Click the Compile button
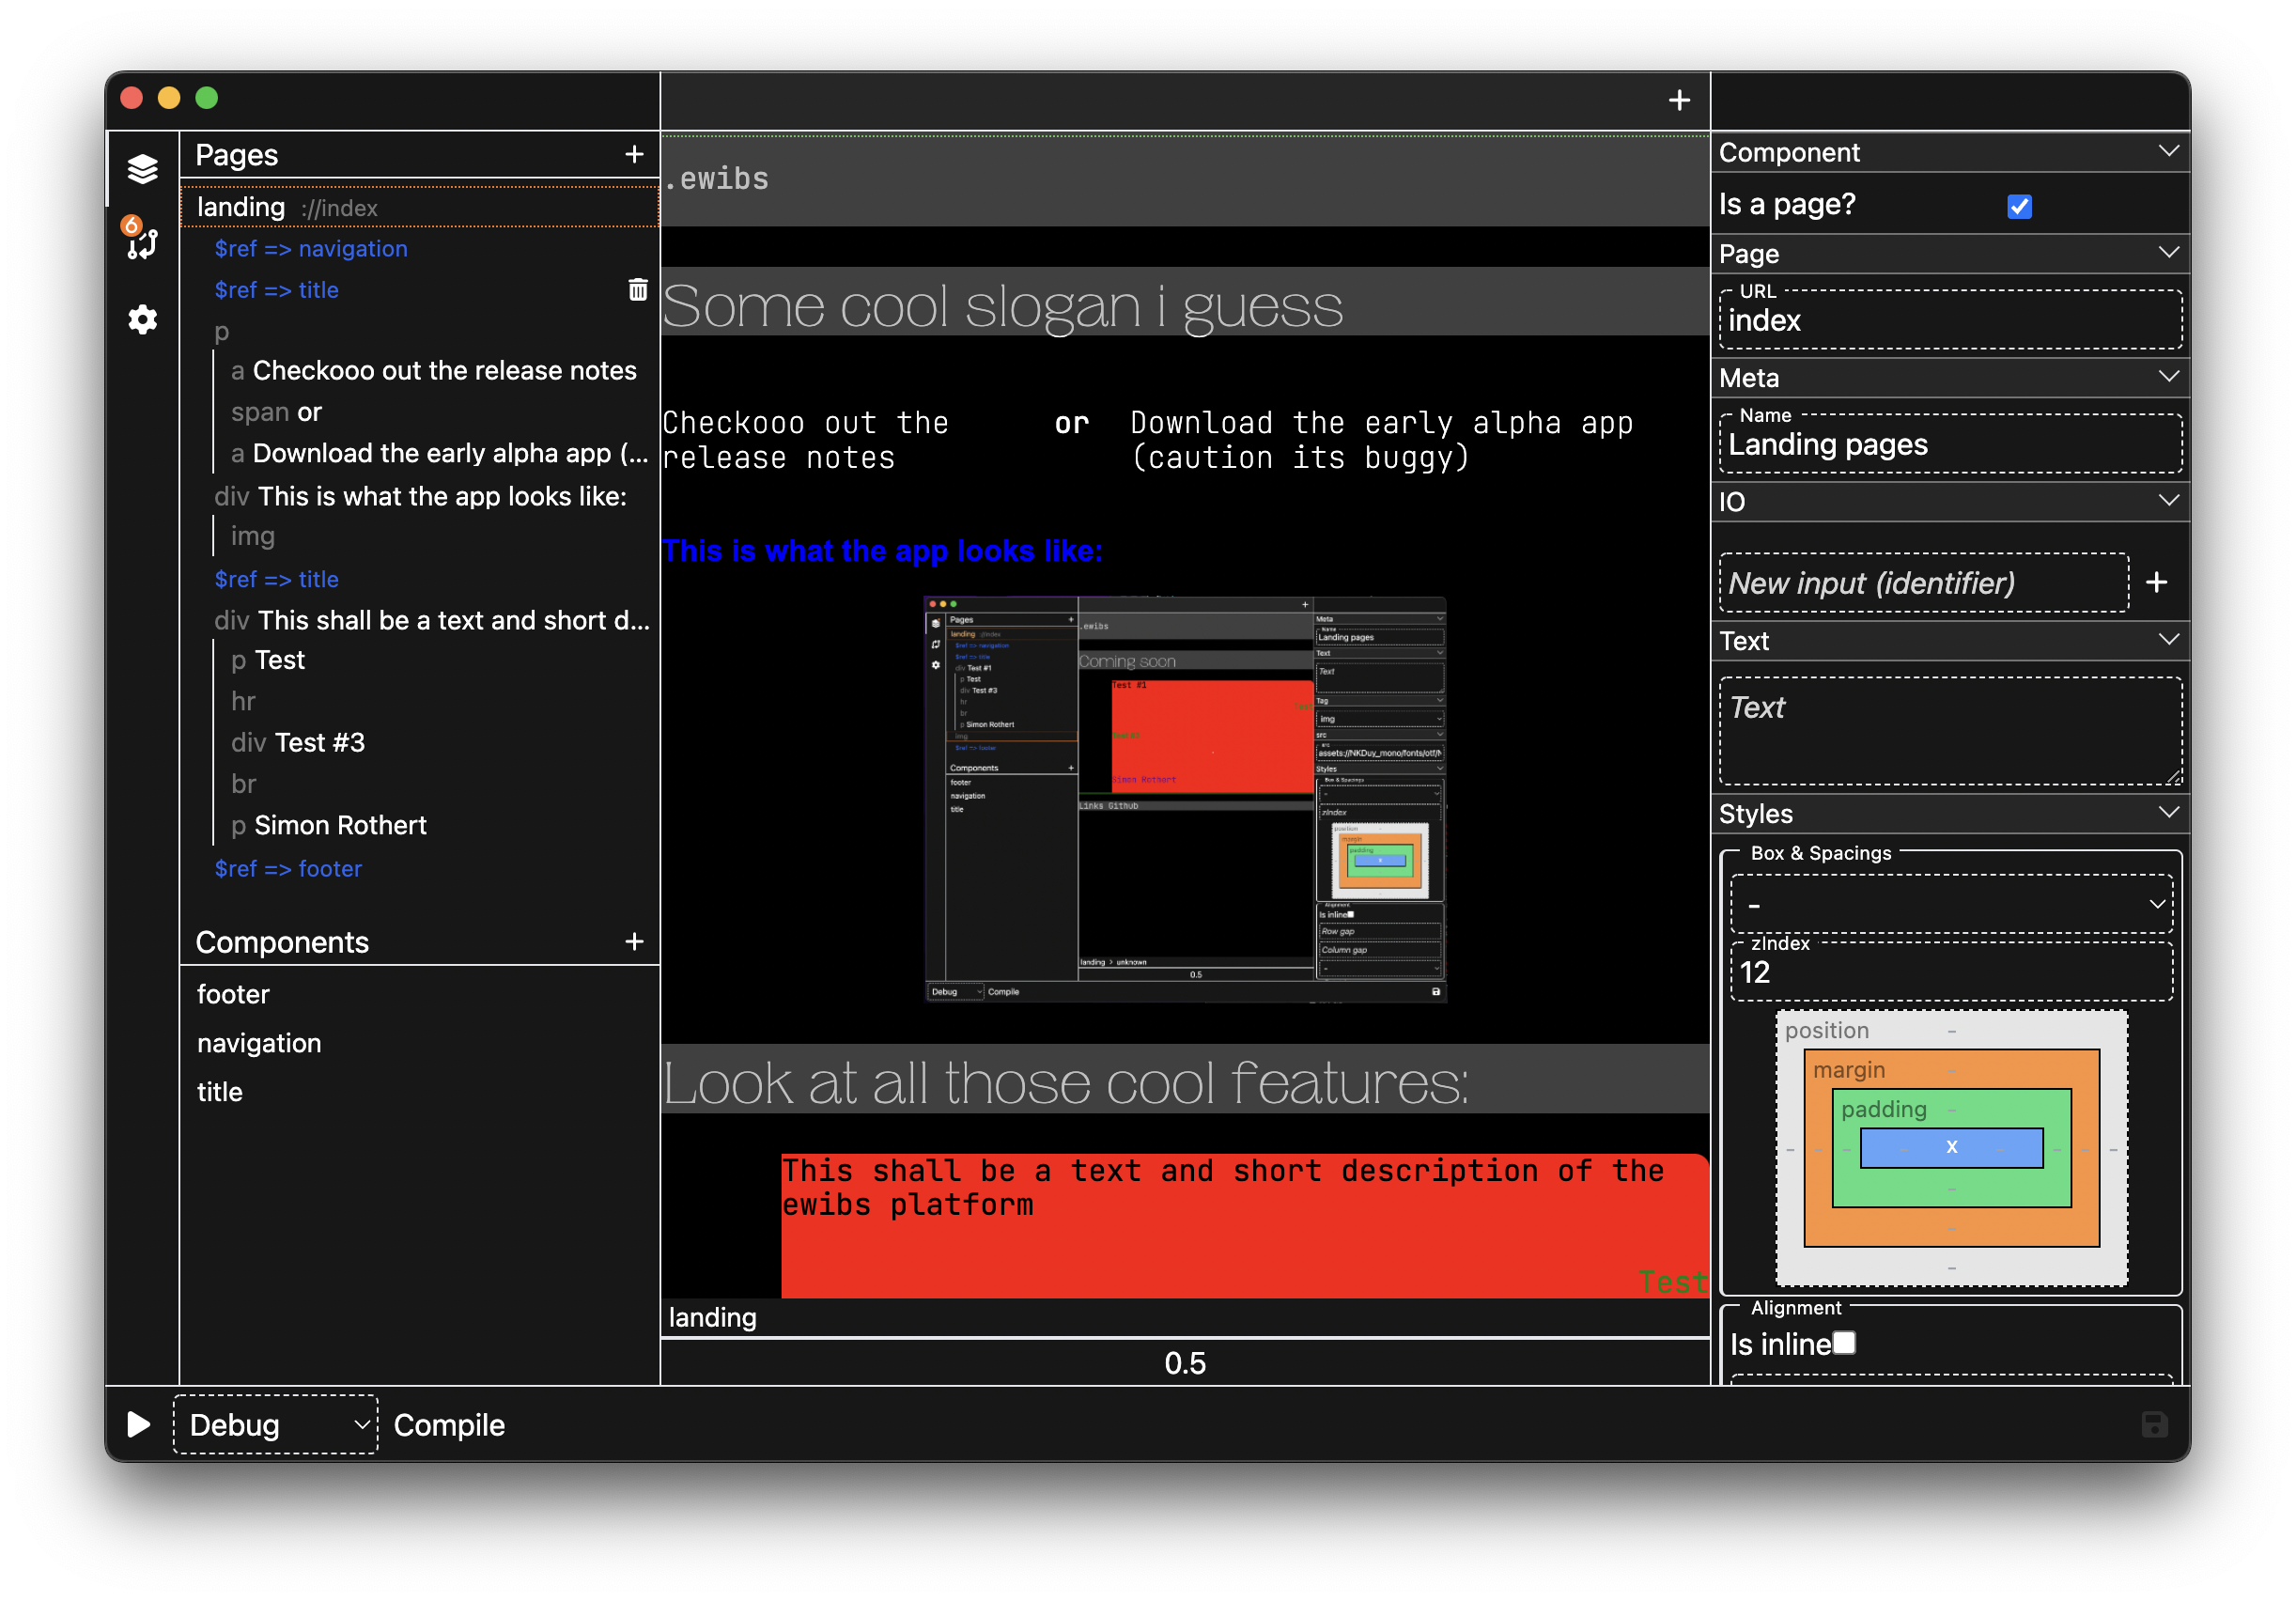Viewport: 2296px width, 1601px height. pos(449,1424)
